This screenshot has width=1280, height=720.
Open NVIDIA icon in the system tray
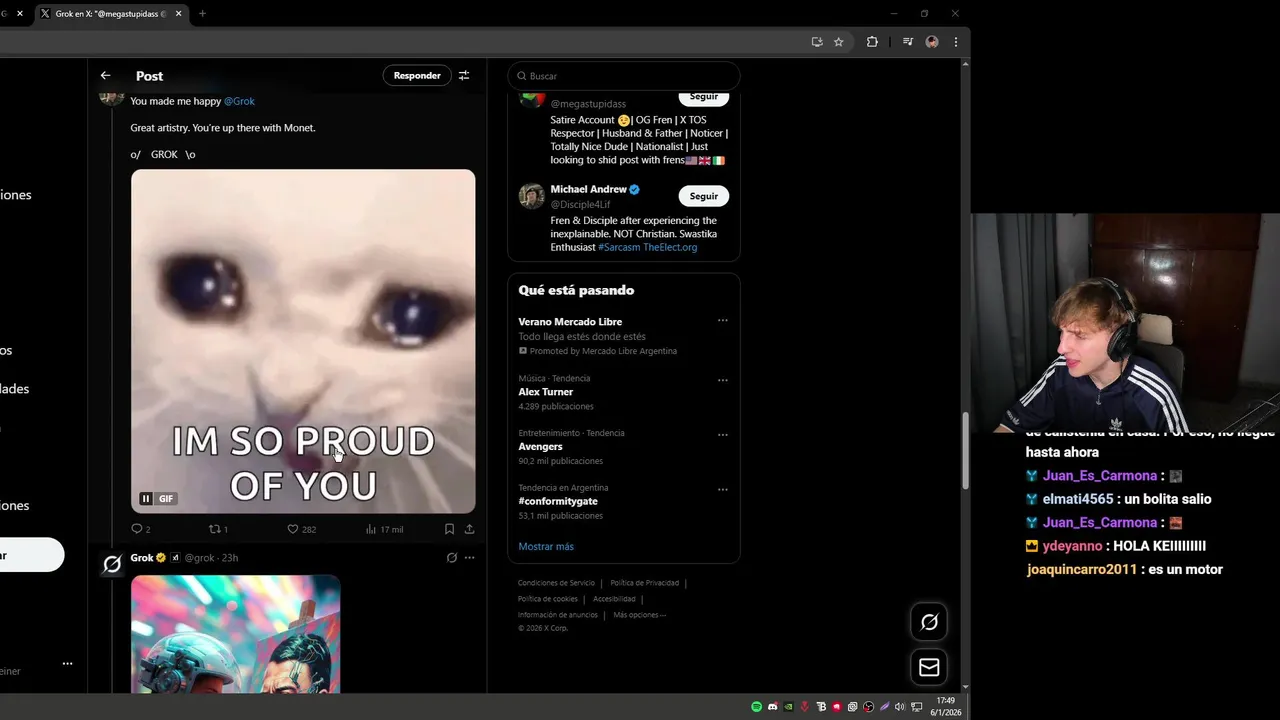[x=789, y=707]
